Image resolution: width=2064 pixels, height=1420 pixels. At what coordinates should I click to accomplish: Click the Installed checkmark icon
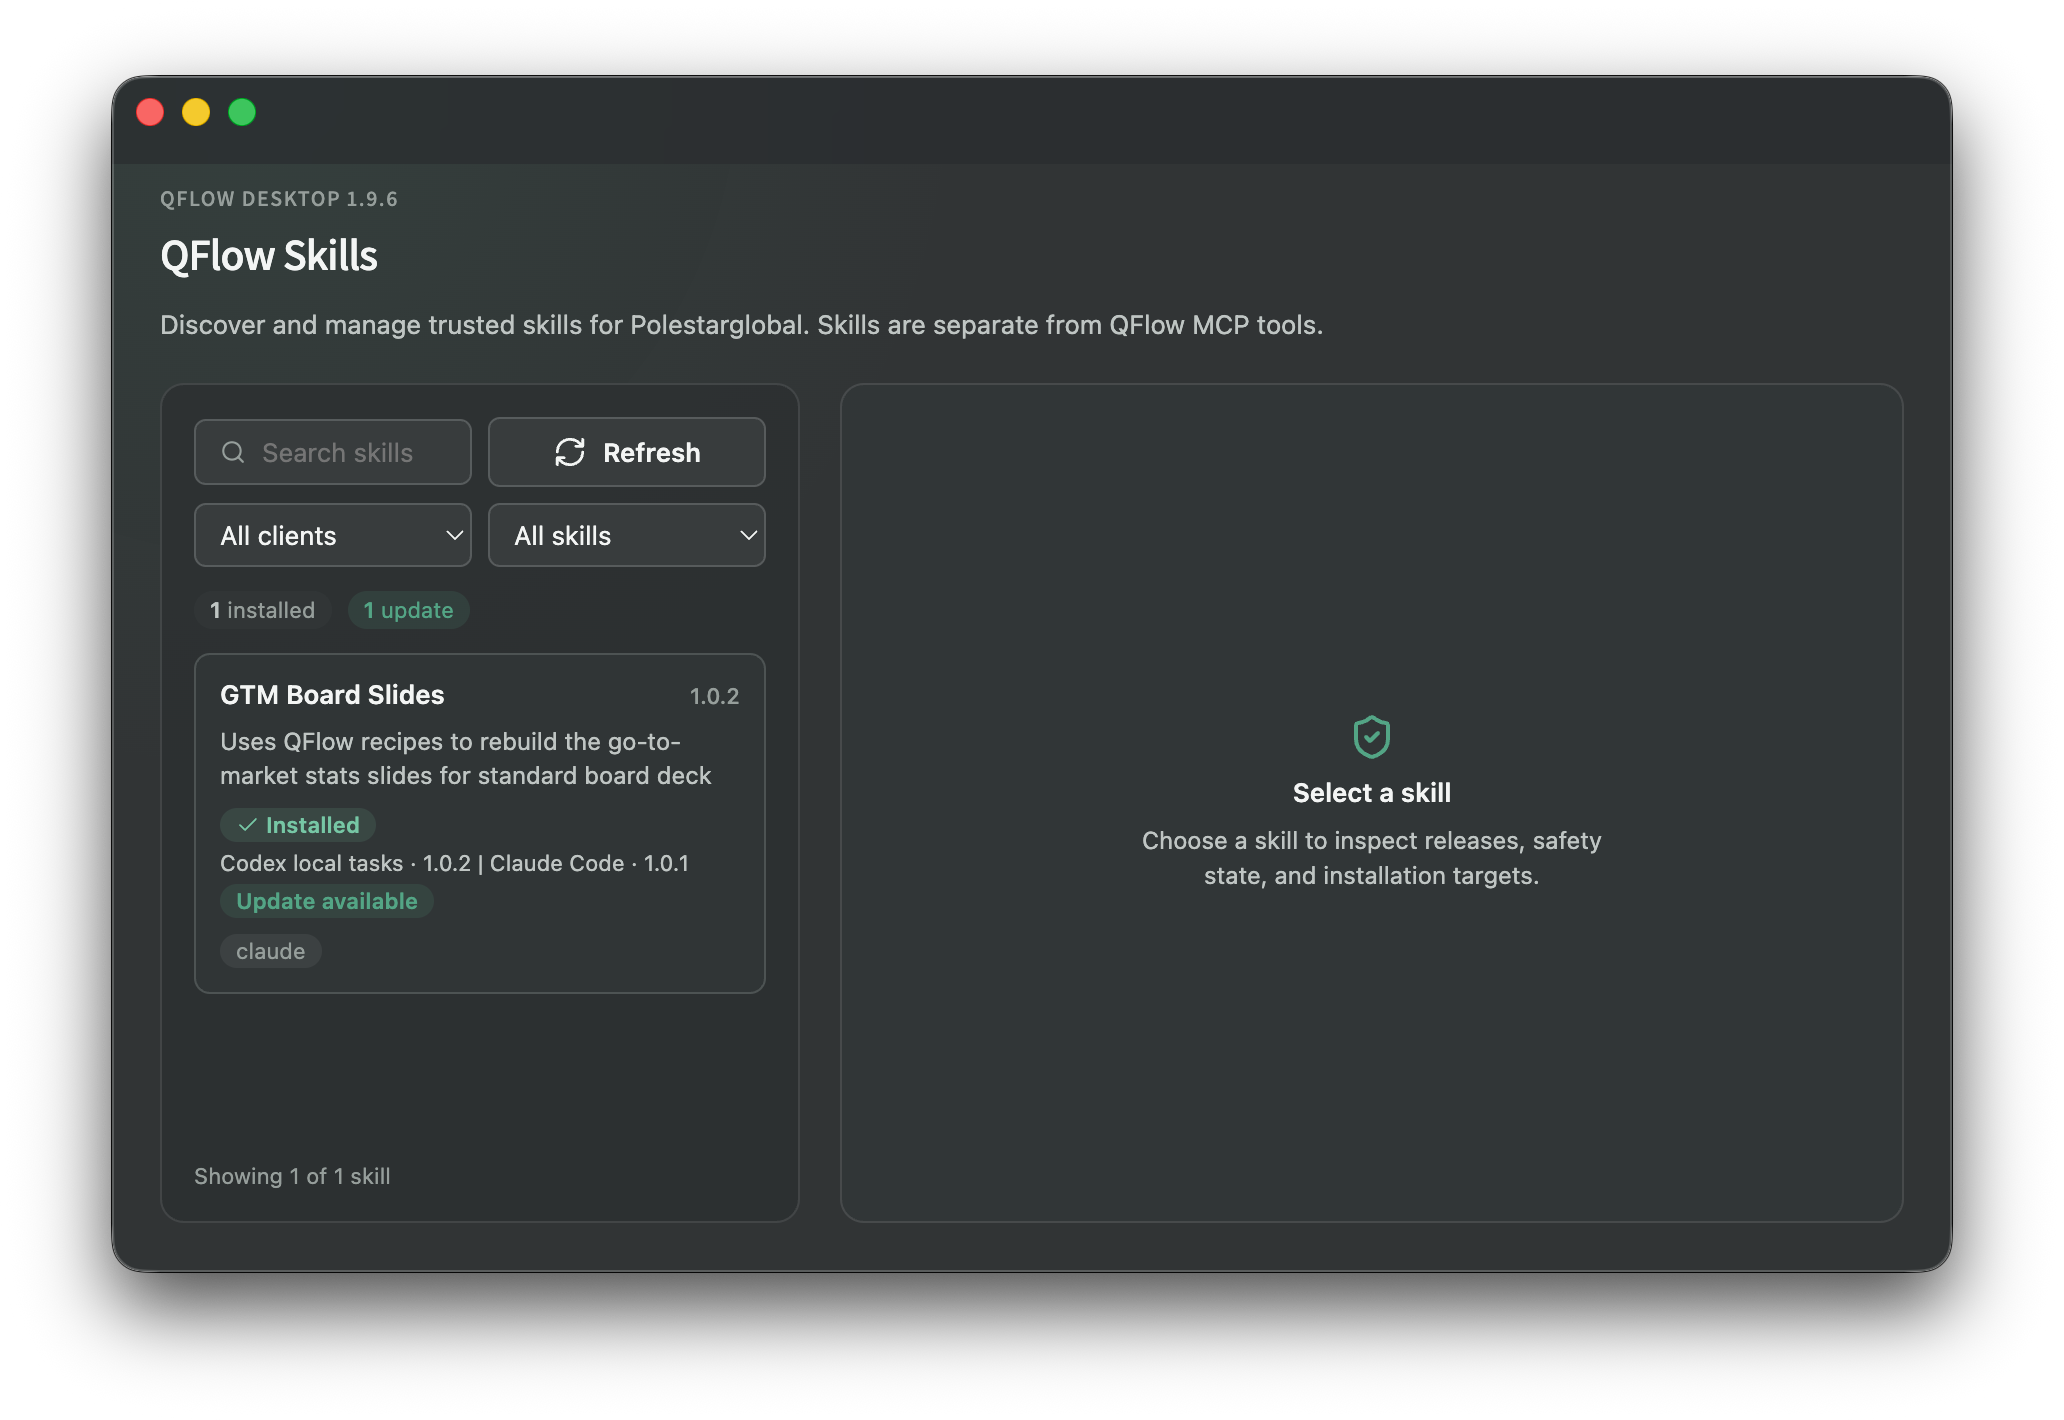coord(247,825)
